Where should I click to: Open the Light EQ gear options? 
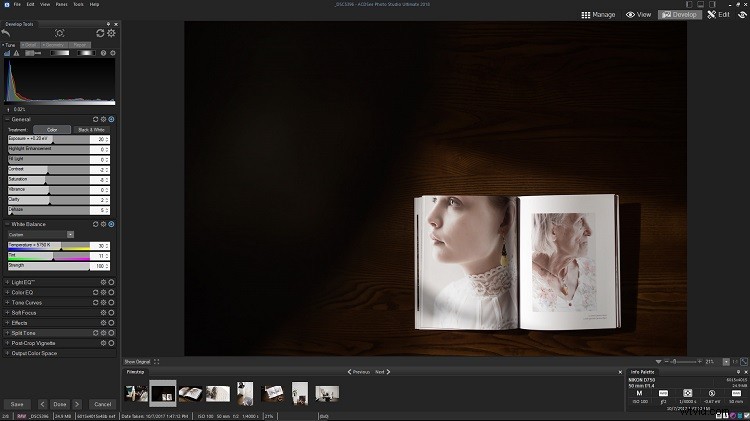pos(103,282)
